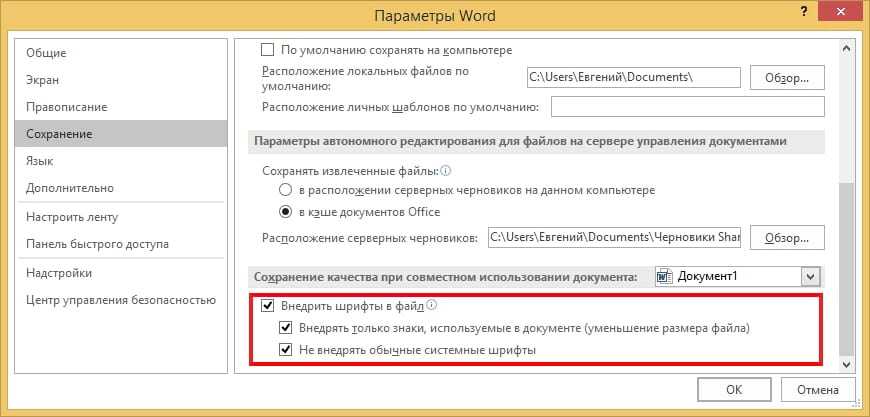The width and height of the screenshot is (870, 417).
Task: Toggle По умолчанию сохранять на компьютере checkbox
Action: pyautogui.click(x=267, y=49)
